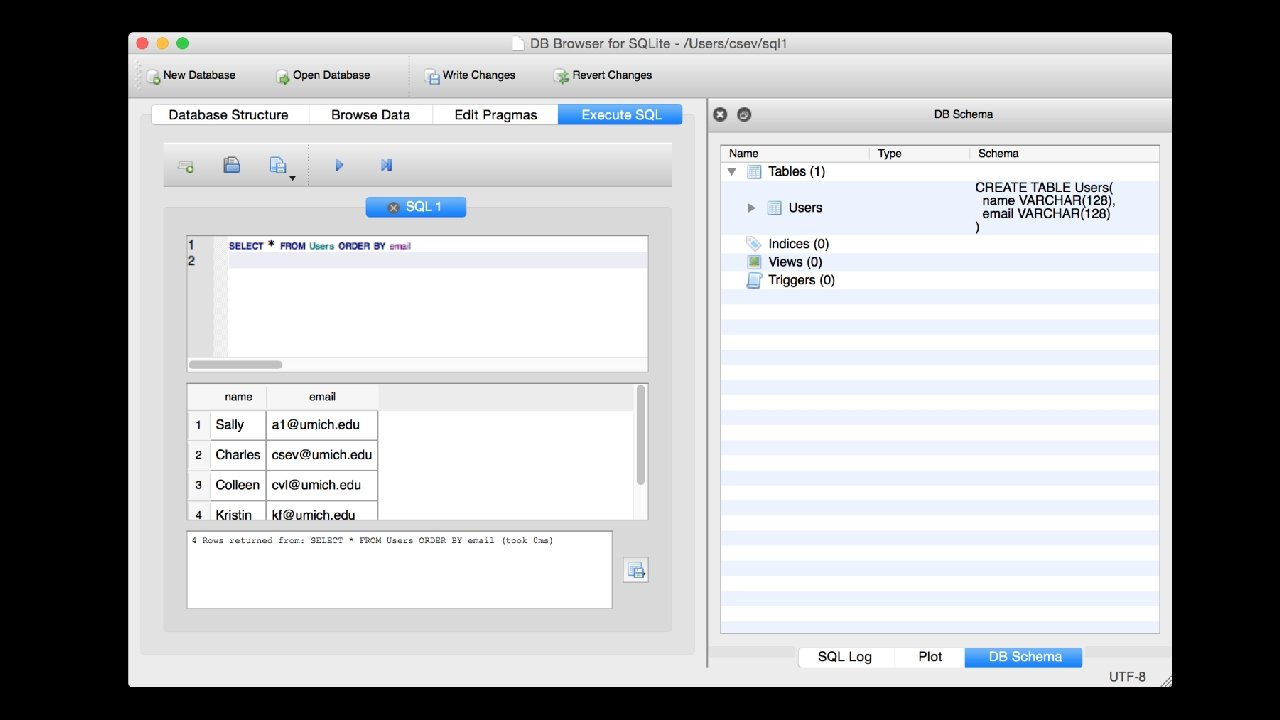
Task: Switch to the Database Structure tab
Action: (x=229, y=115)
